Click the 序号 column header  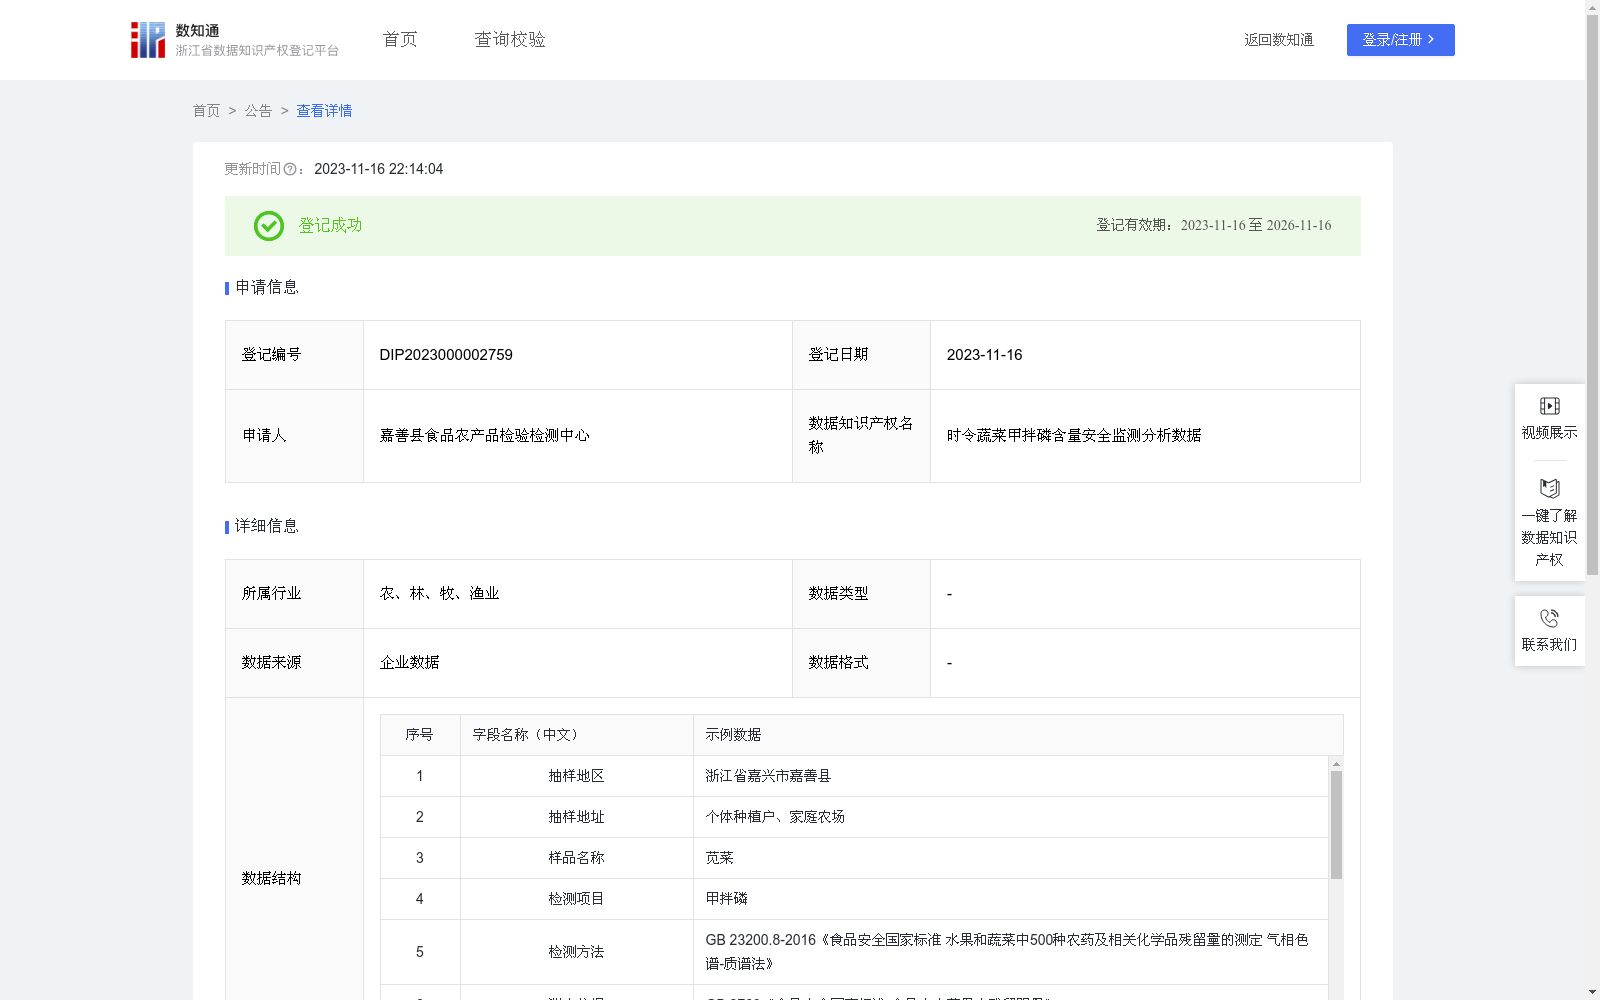click(x=420, y=735)
